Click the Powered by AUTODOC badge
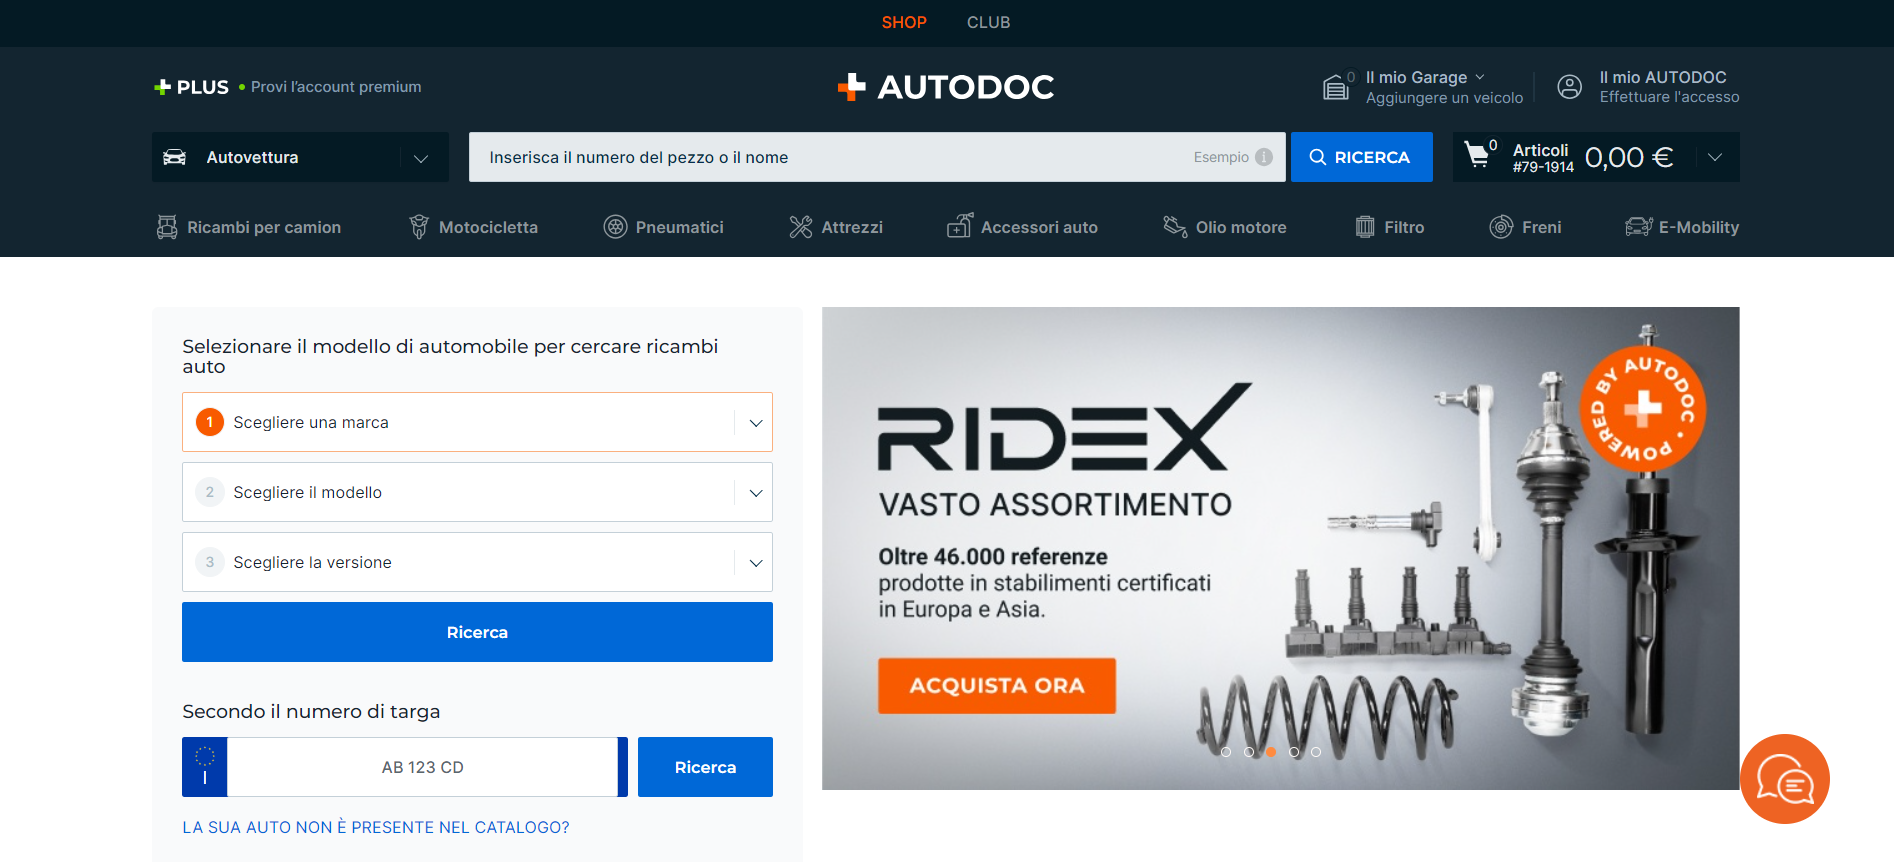1894x862 pixels. 1642,408
